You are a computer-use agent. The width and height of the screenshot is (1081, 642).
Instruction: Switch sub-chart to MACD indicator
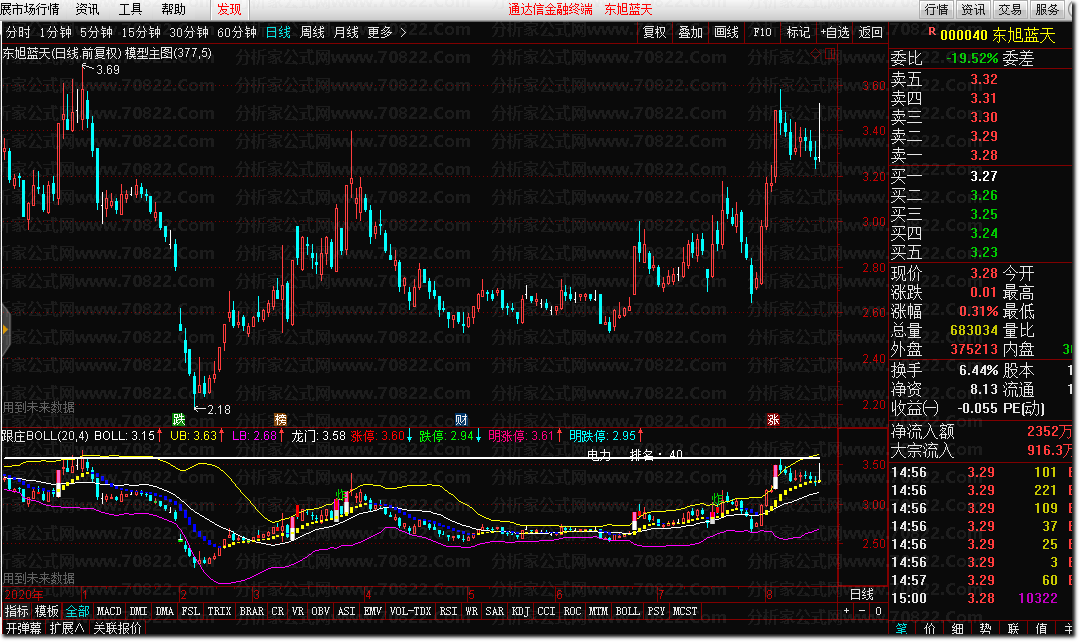pos(109,611)
